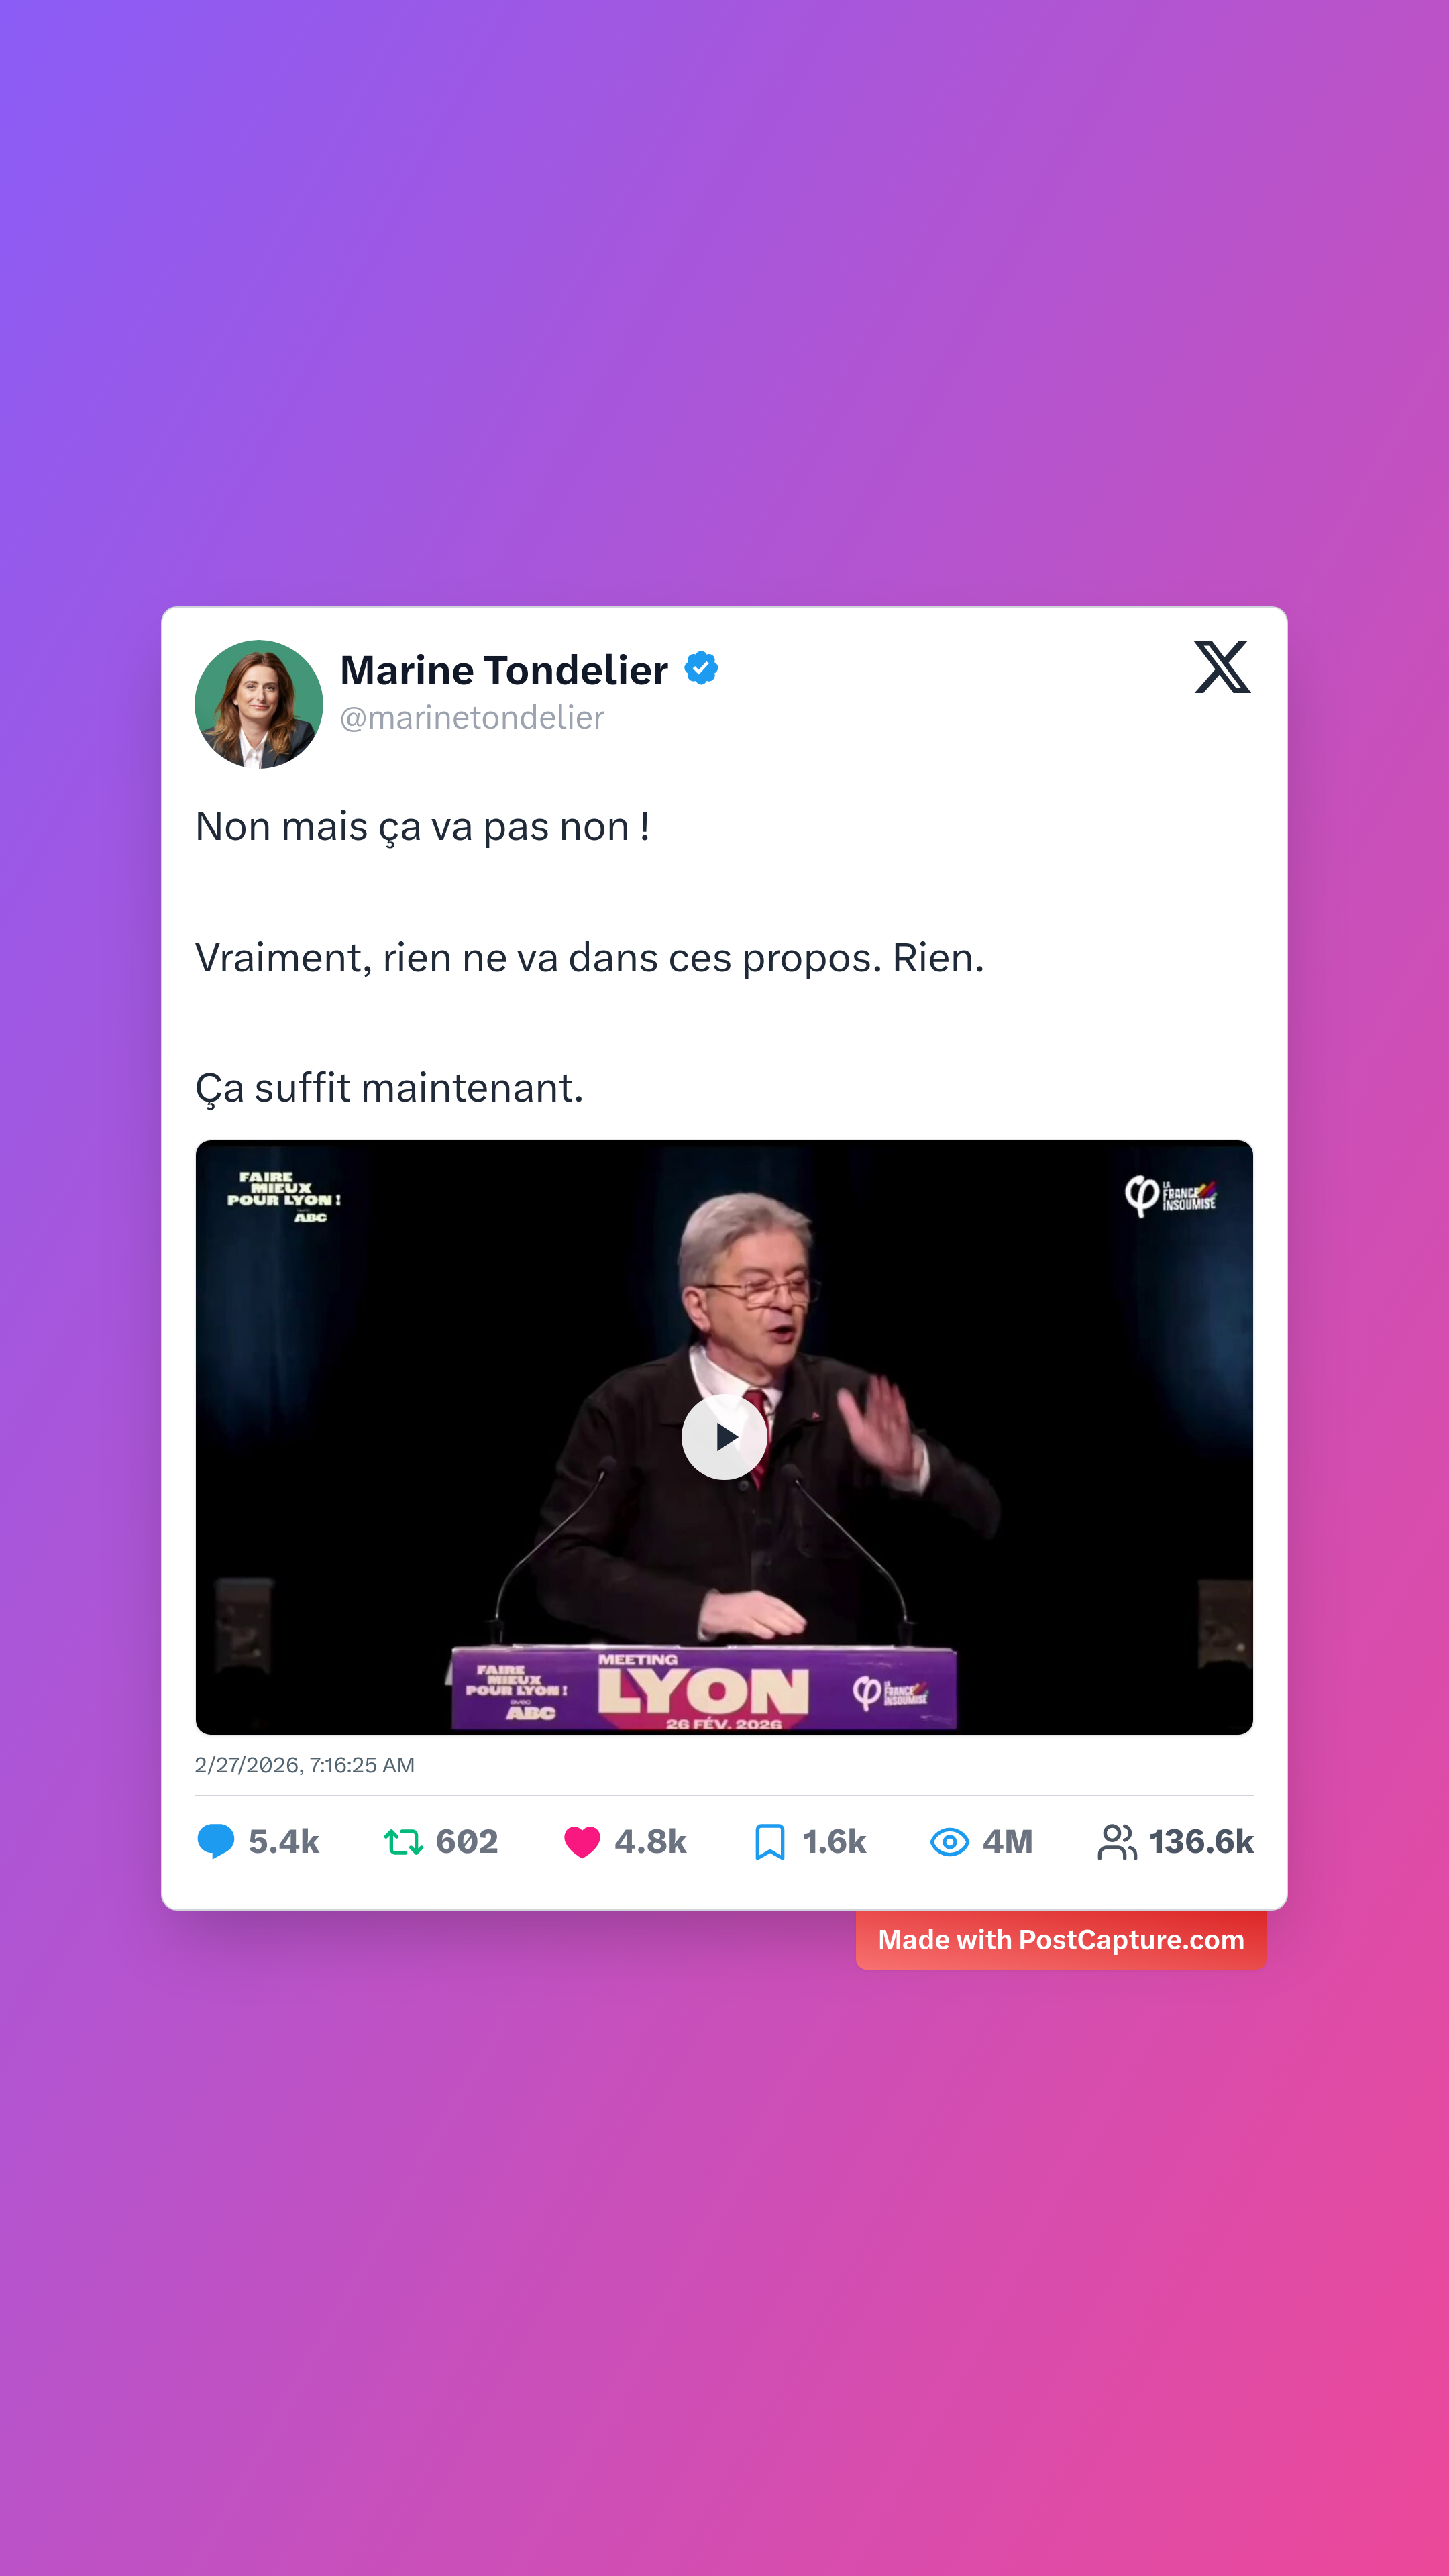Click the Made with PostCapture.com badge
Viewport: 1449px width, 2576px height.
point(1061,1940)
